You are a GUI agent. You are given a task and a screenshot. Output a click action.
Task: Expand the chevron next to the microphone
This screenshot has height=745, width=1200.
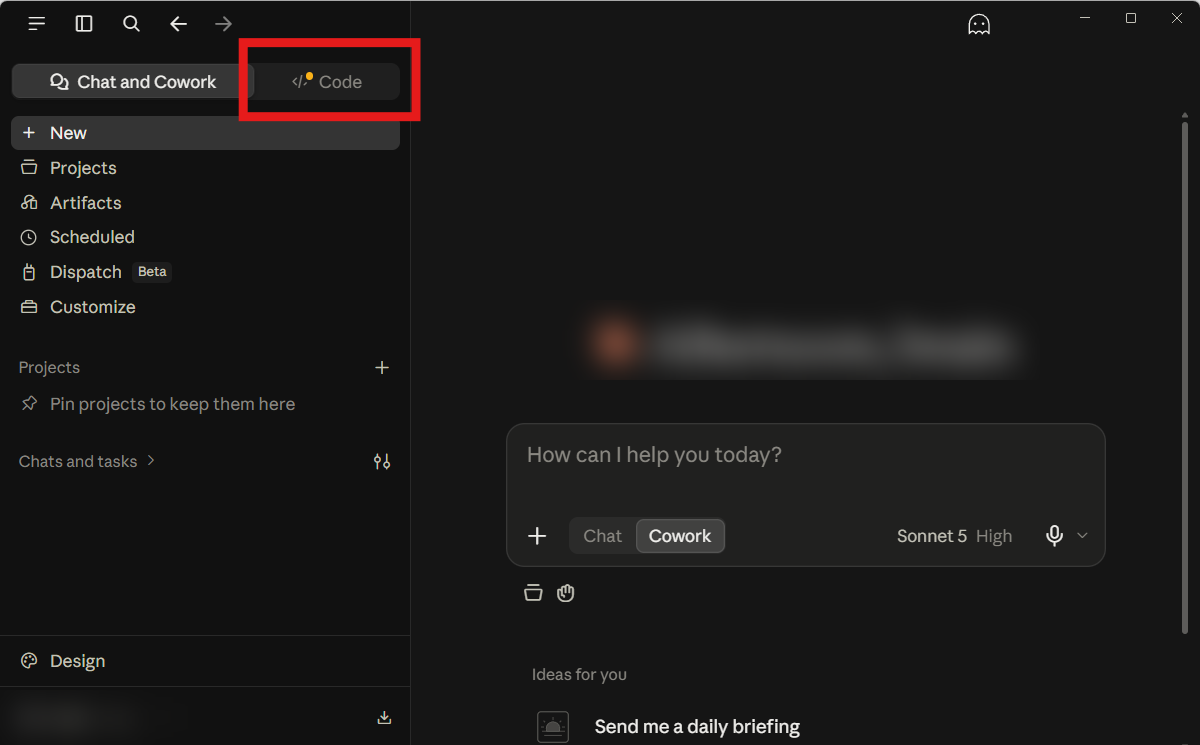[x=1082, y=536]
